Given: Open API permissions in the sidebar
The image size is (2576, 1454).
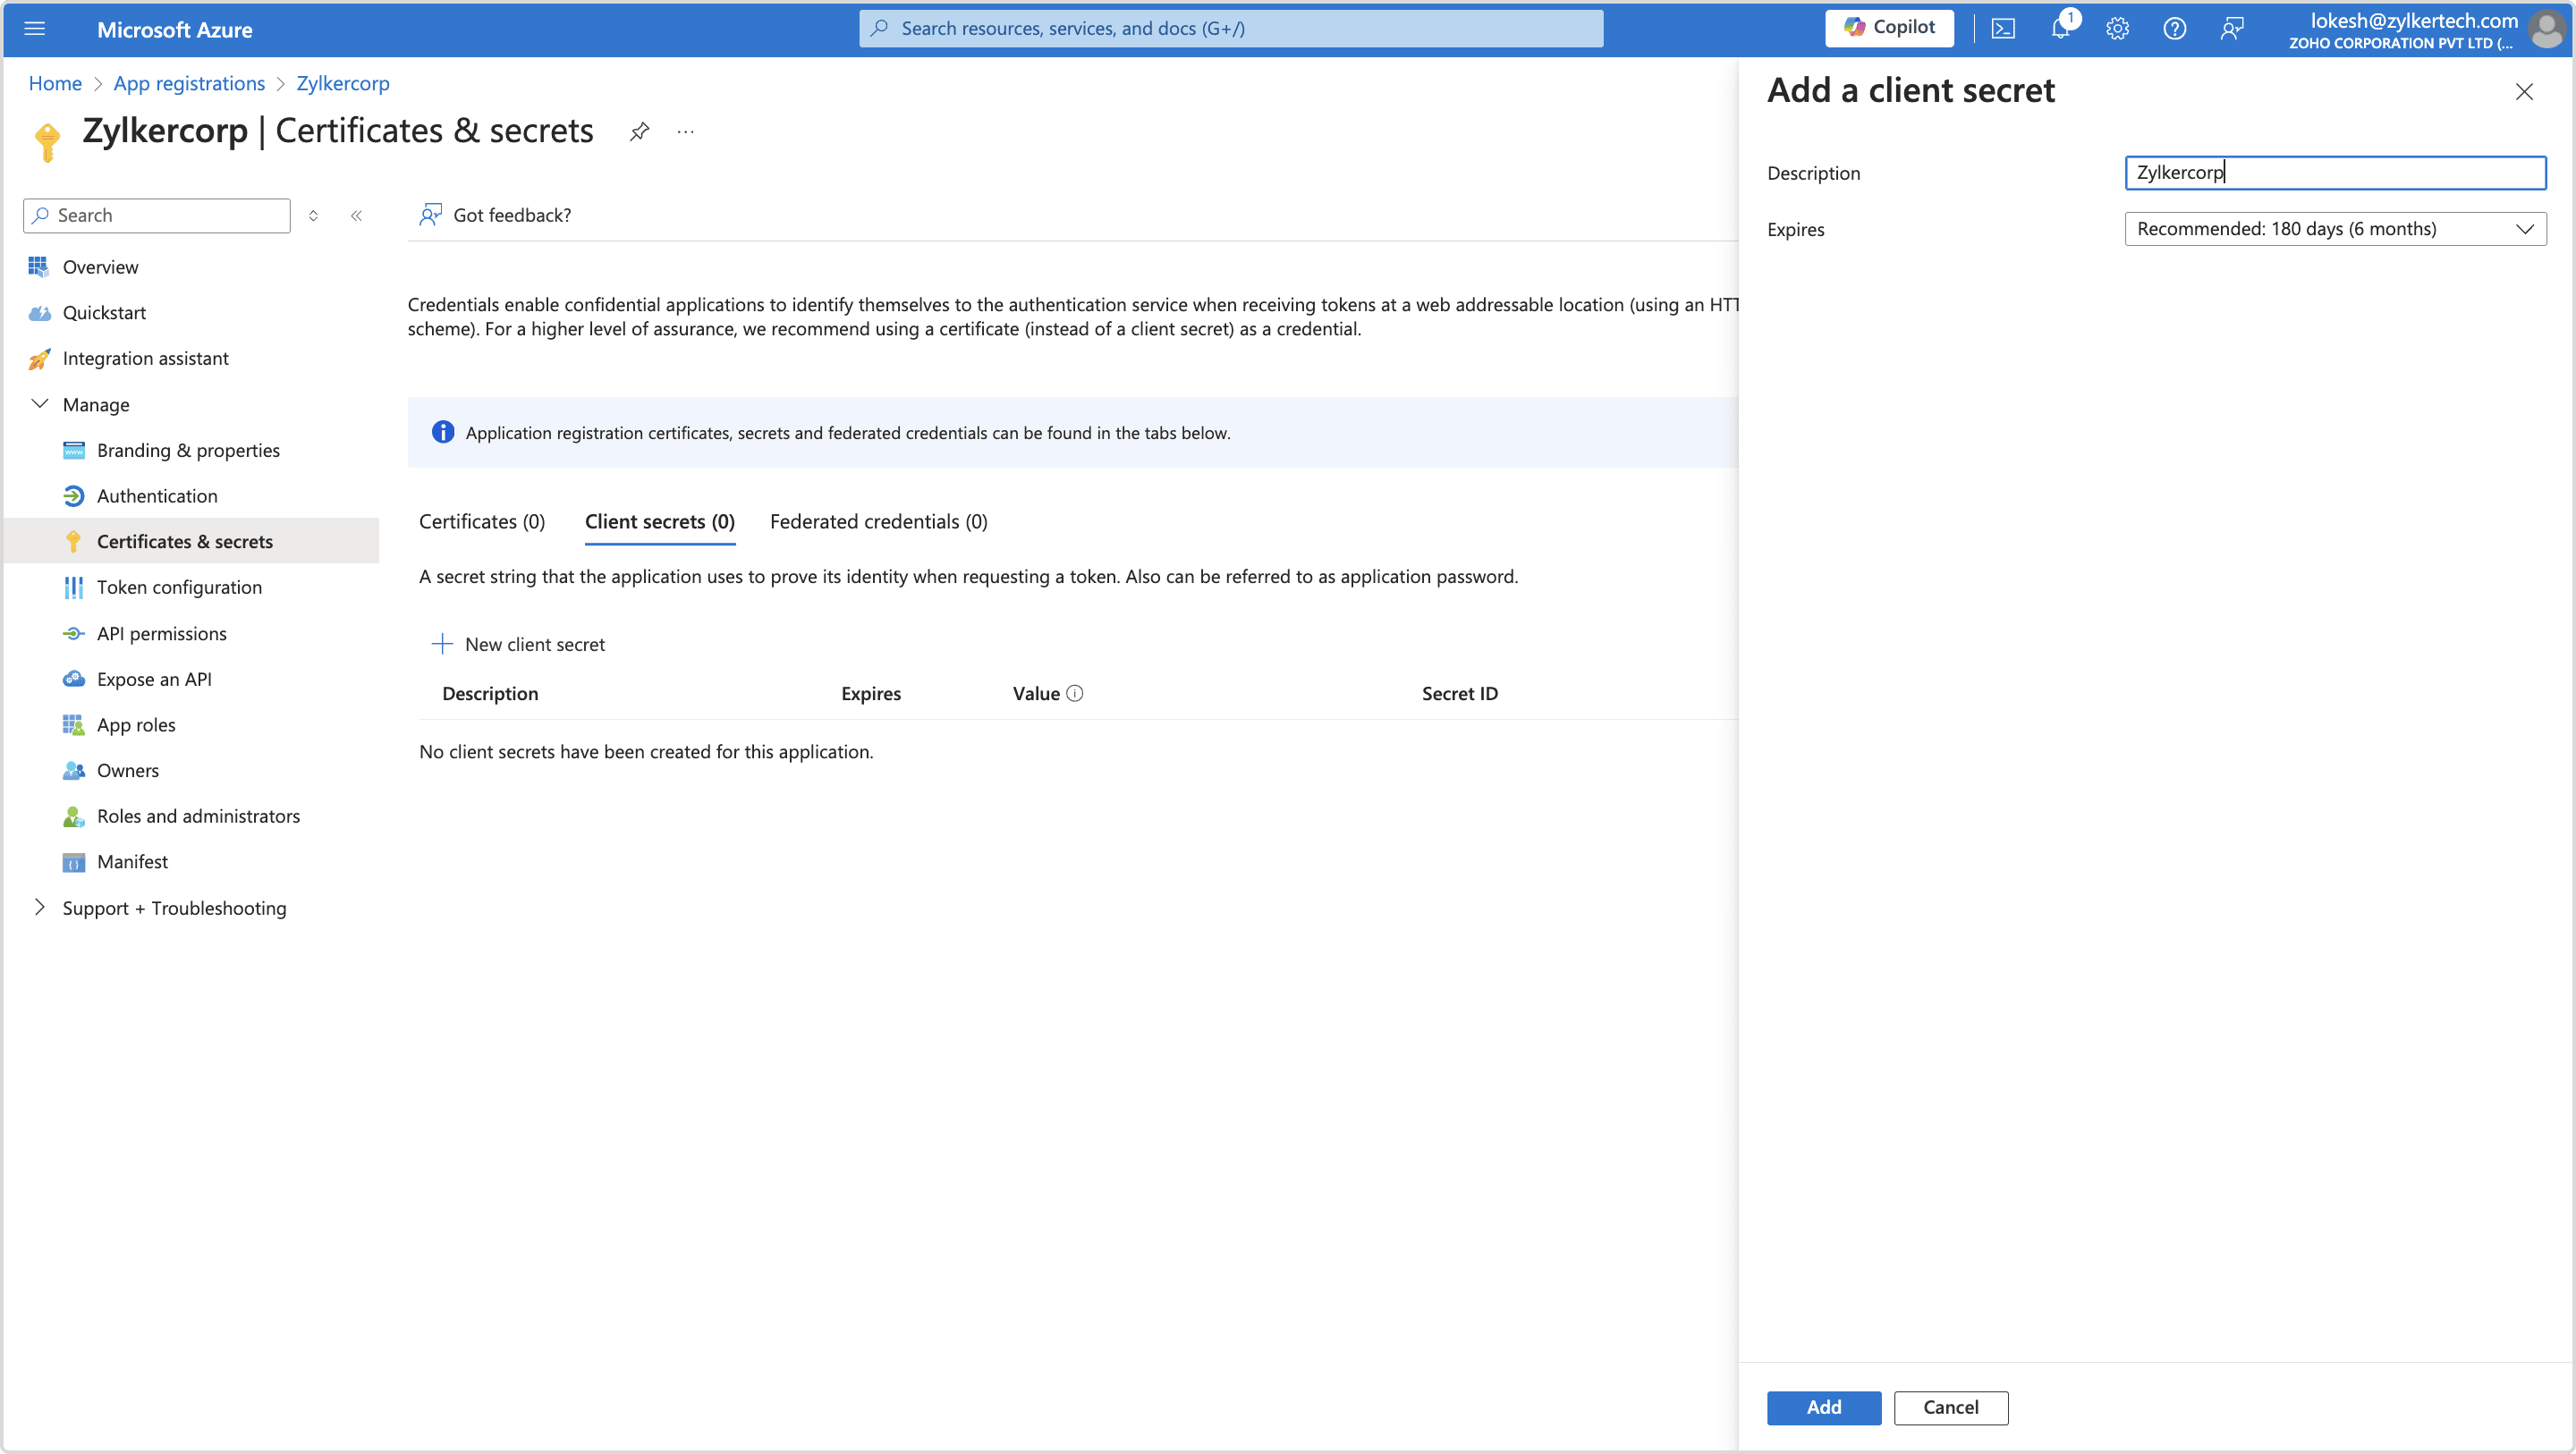Looking at the screenshot, I should tap(162, 633).
